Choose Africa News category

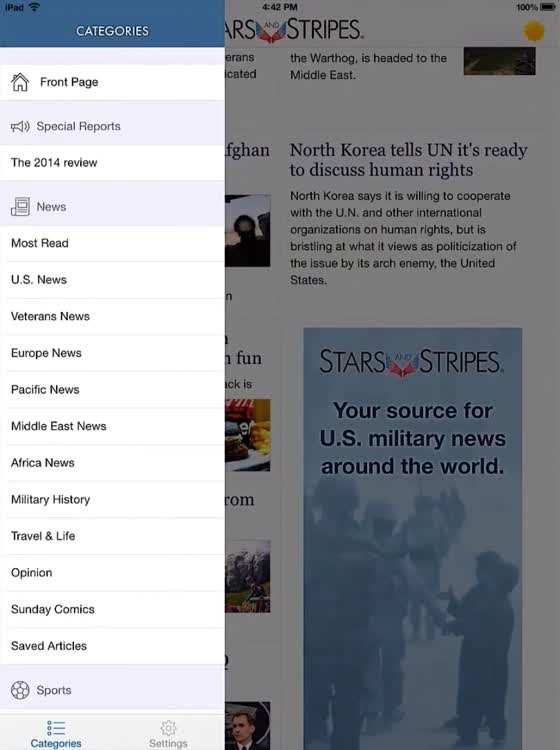pos(112,463)
